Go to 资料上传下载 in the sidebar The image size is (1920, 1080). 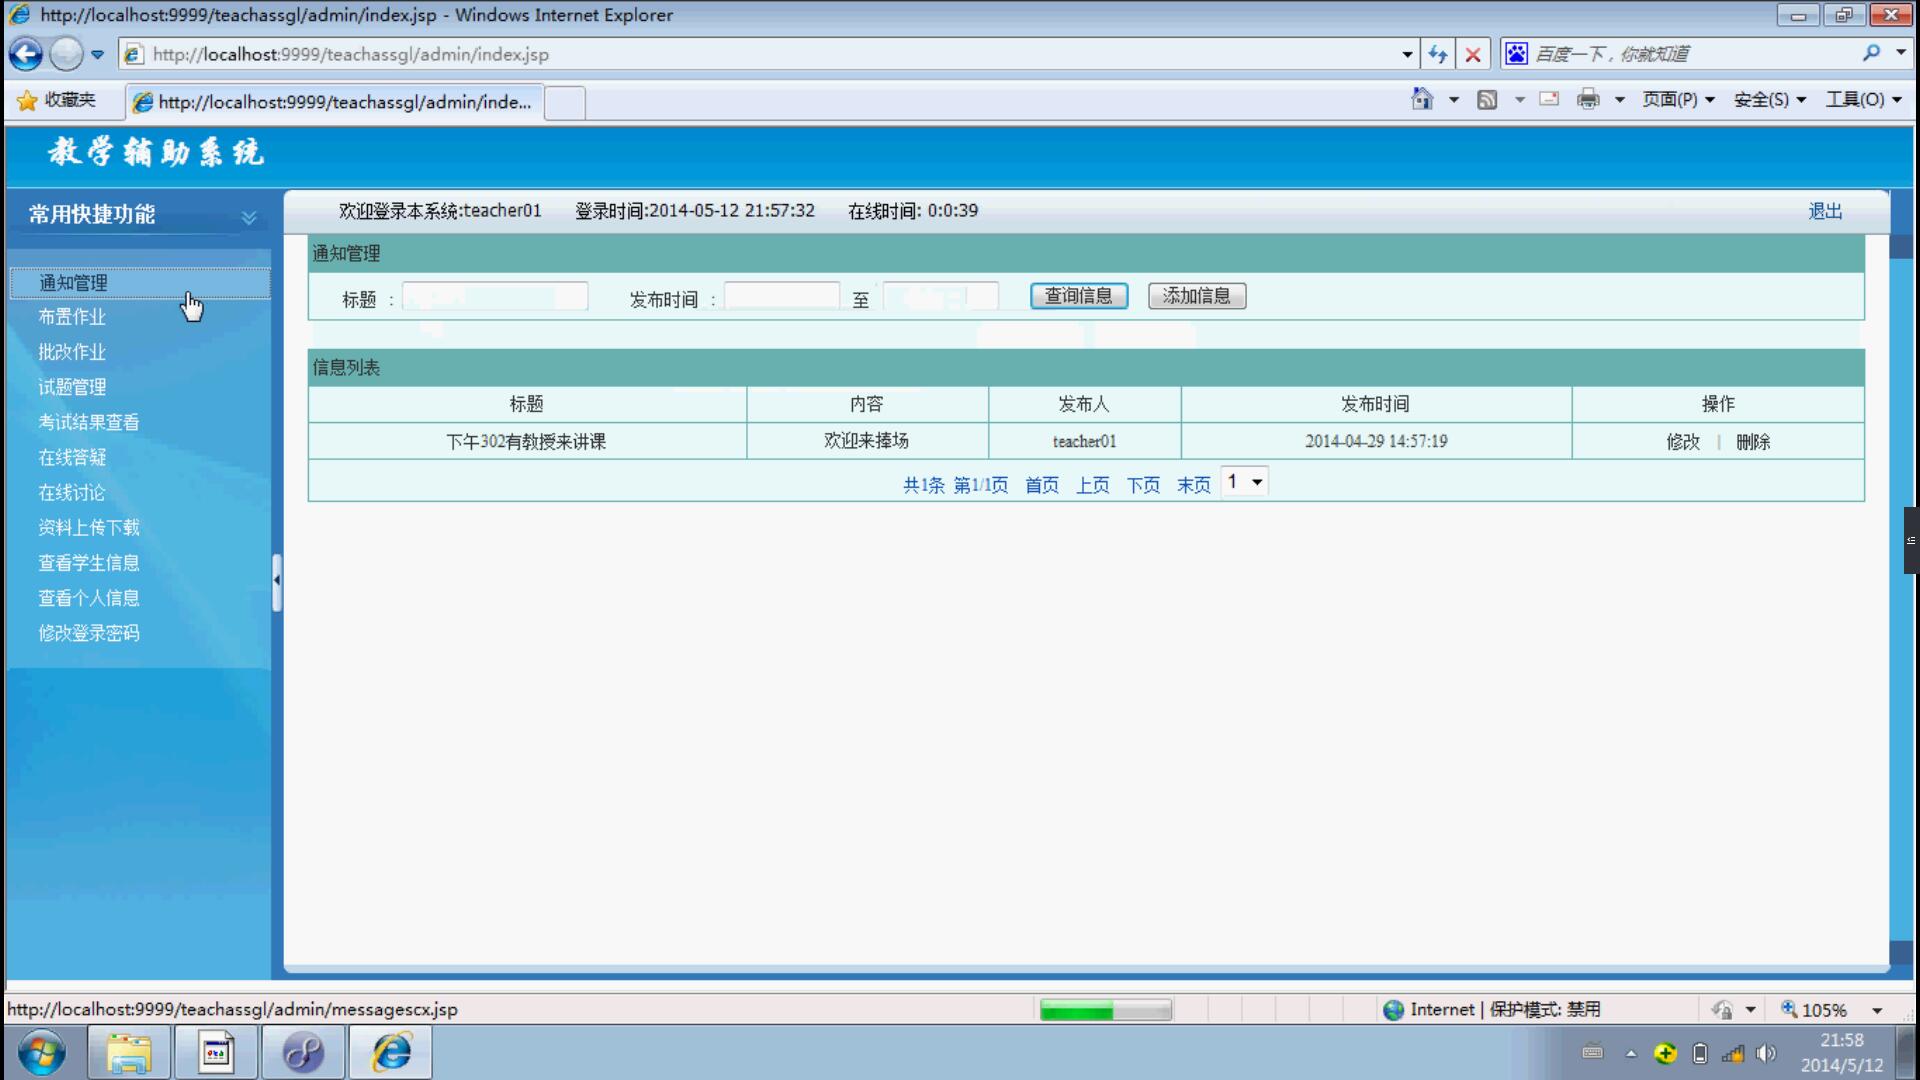click(x=89, y=527)
